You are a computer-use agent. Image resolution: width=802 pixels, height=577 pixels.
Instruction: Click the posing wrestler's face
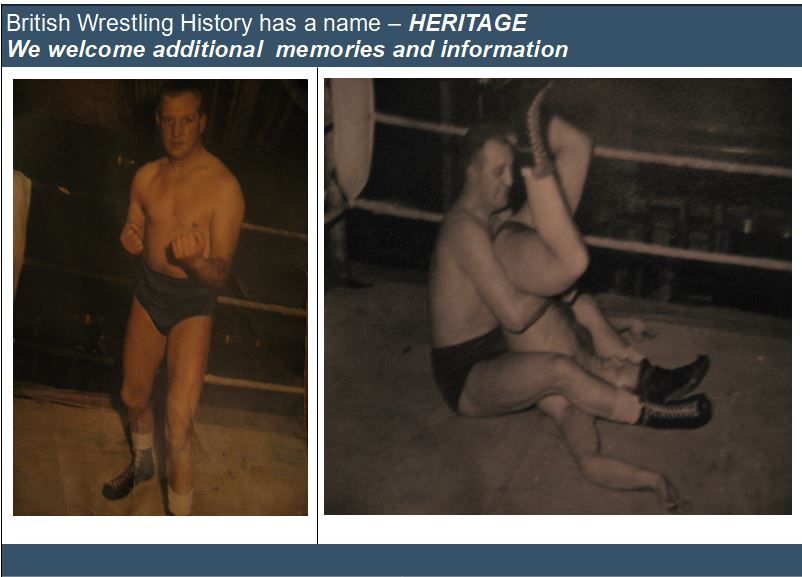pos(178,124)
